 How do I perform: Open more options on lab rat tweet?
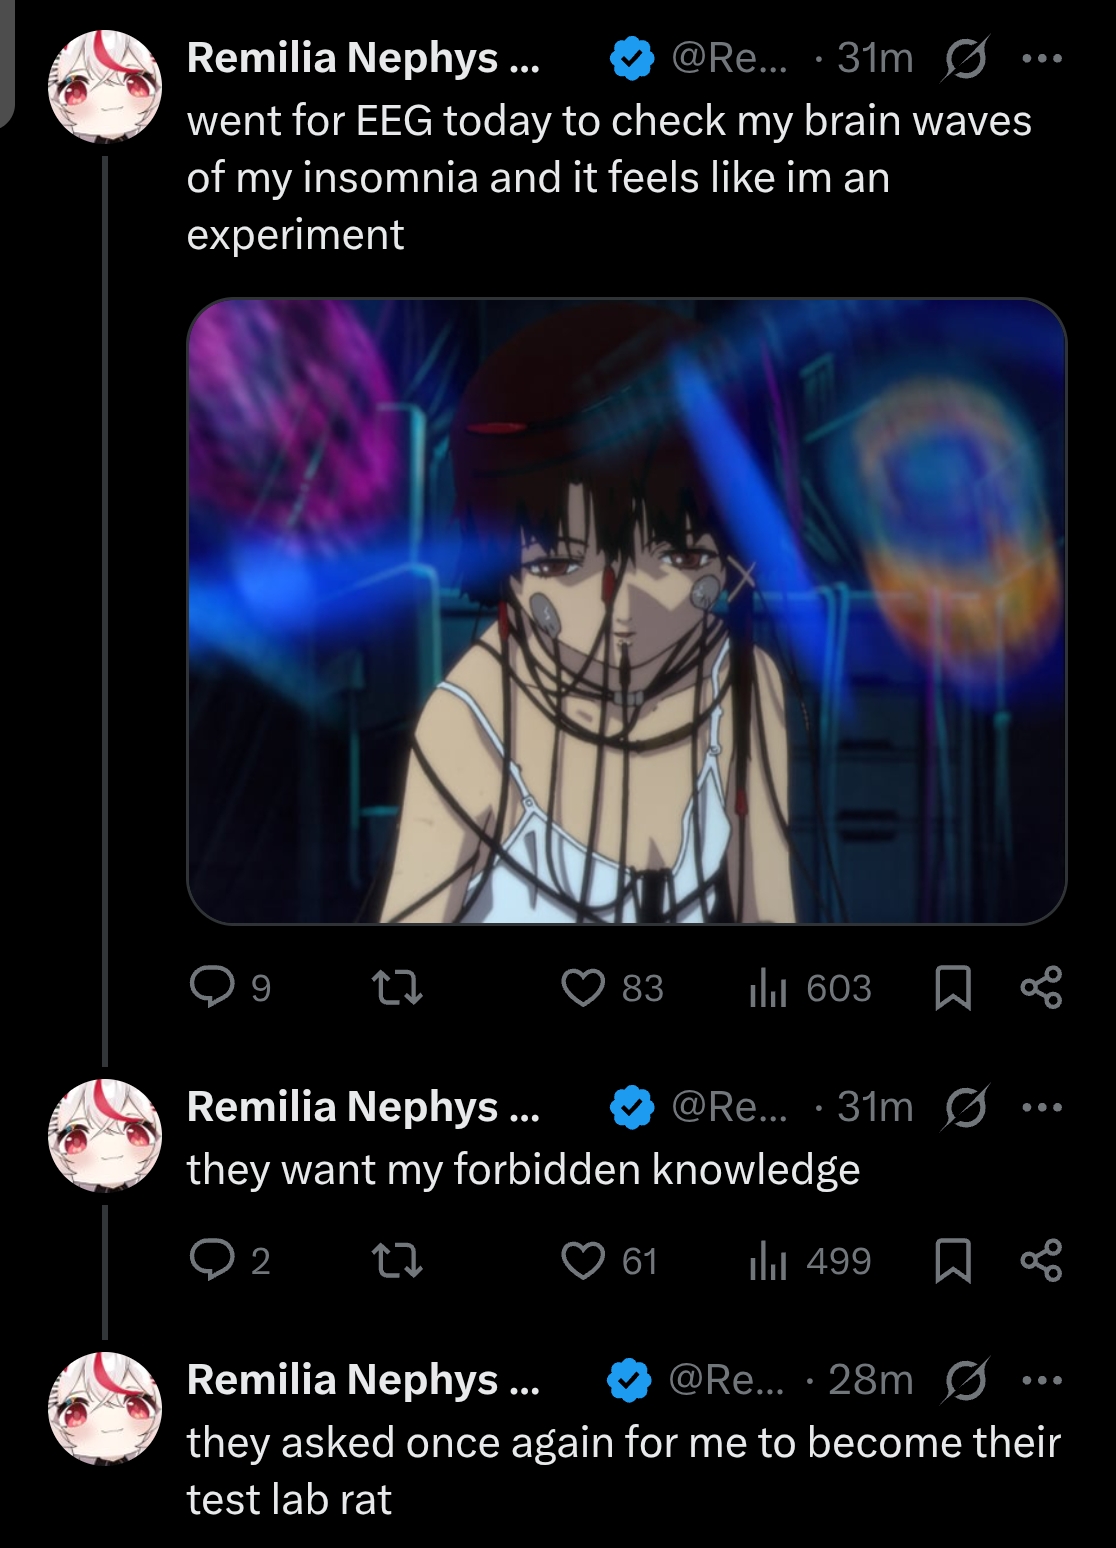point(1042,1381)
